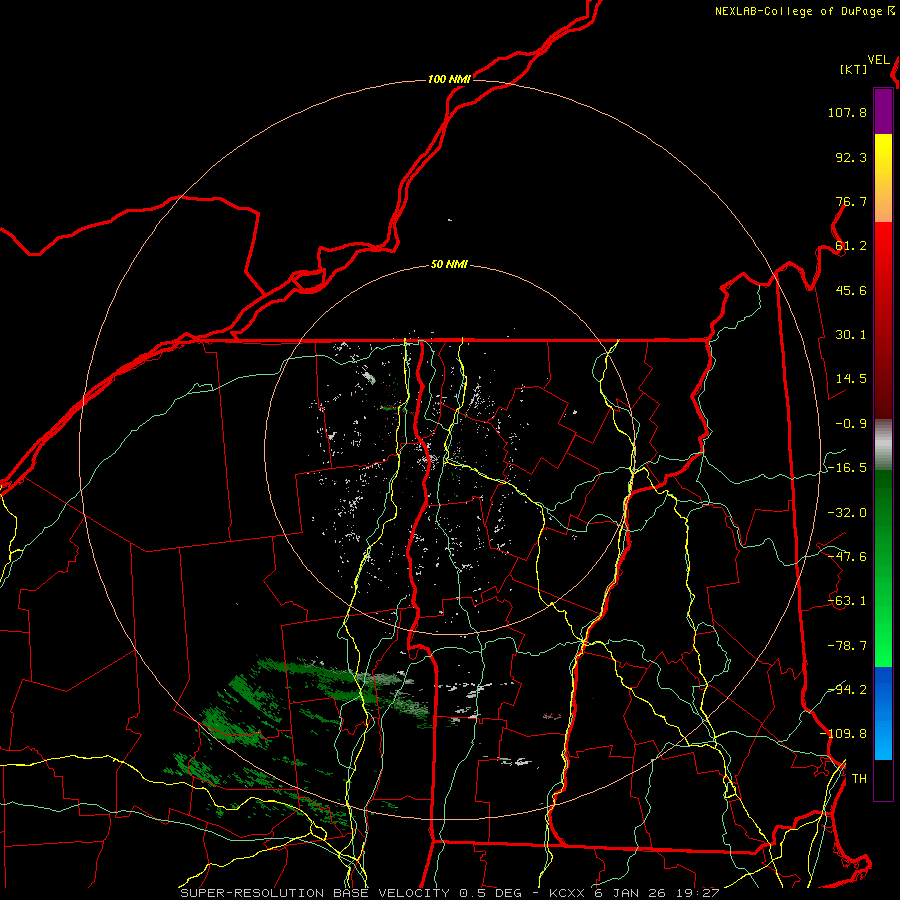
Task: Click the -16.5 velocity scale label
Action: [847, 468]
